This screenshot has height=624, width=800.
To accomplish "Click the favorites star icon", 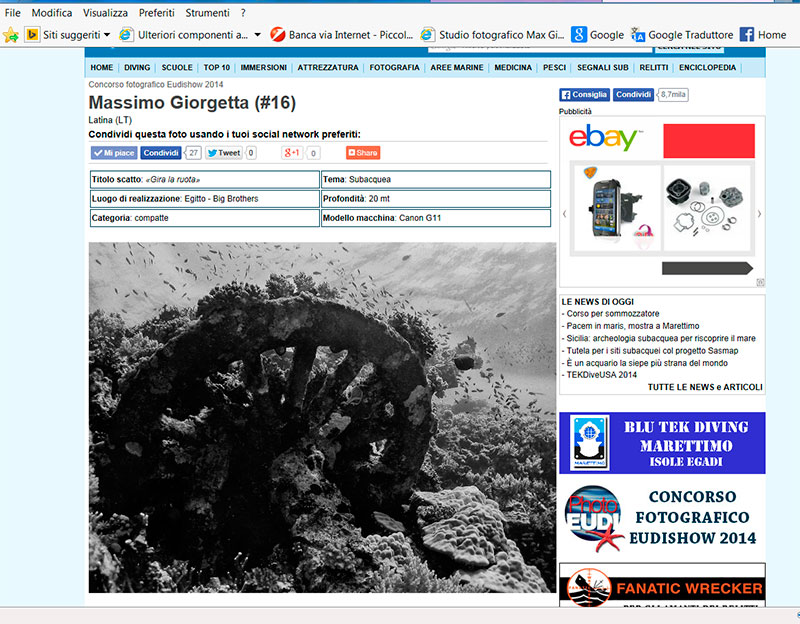I will click(x=11, y=35).
